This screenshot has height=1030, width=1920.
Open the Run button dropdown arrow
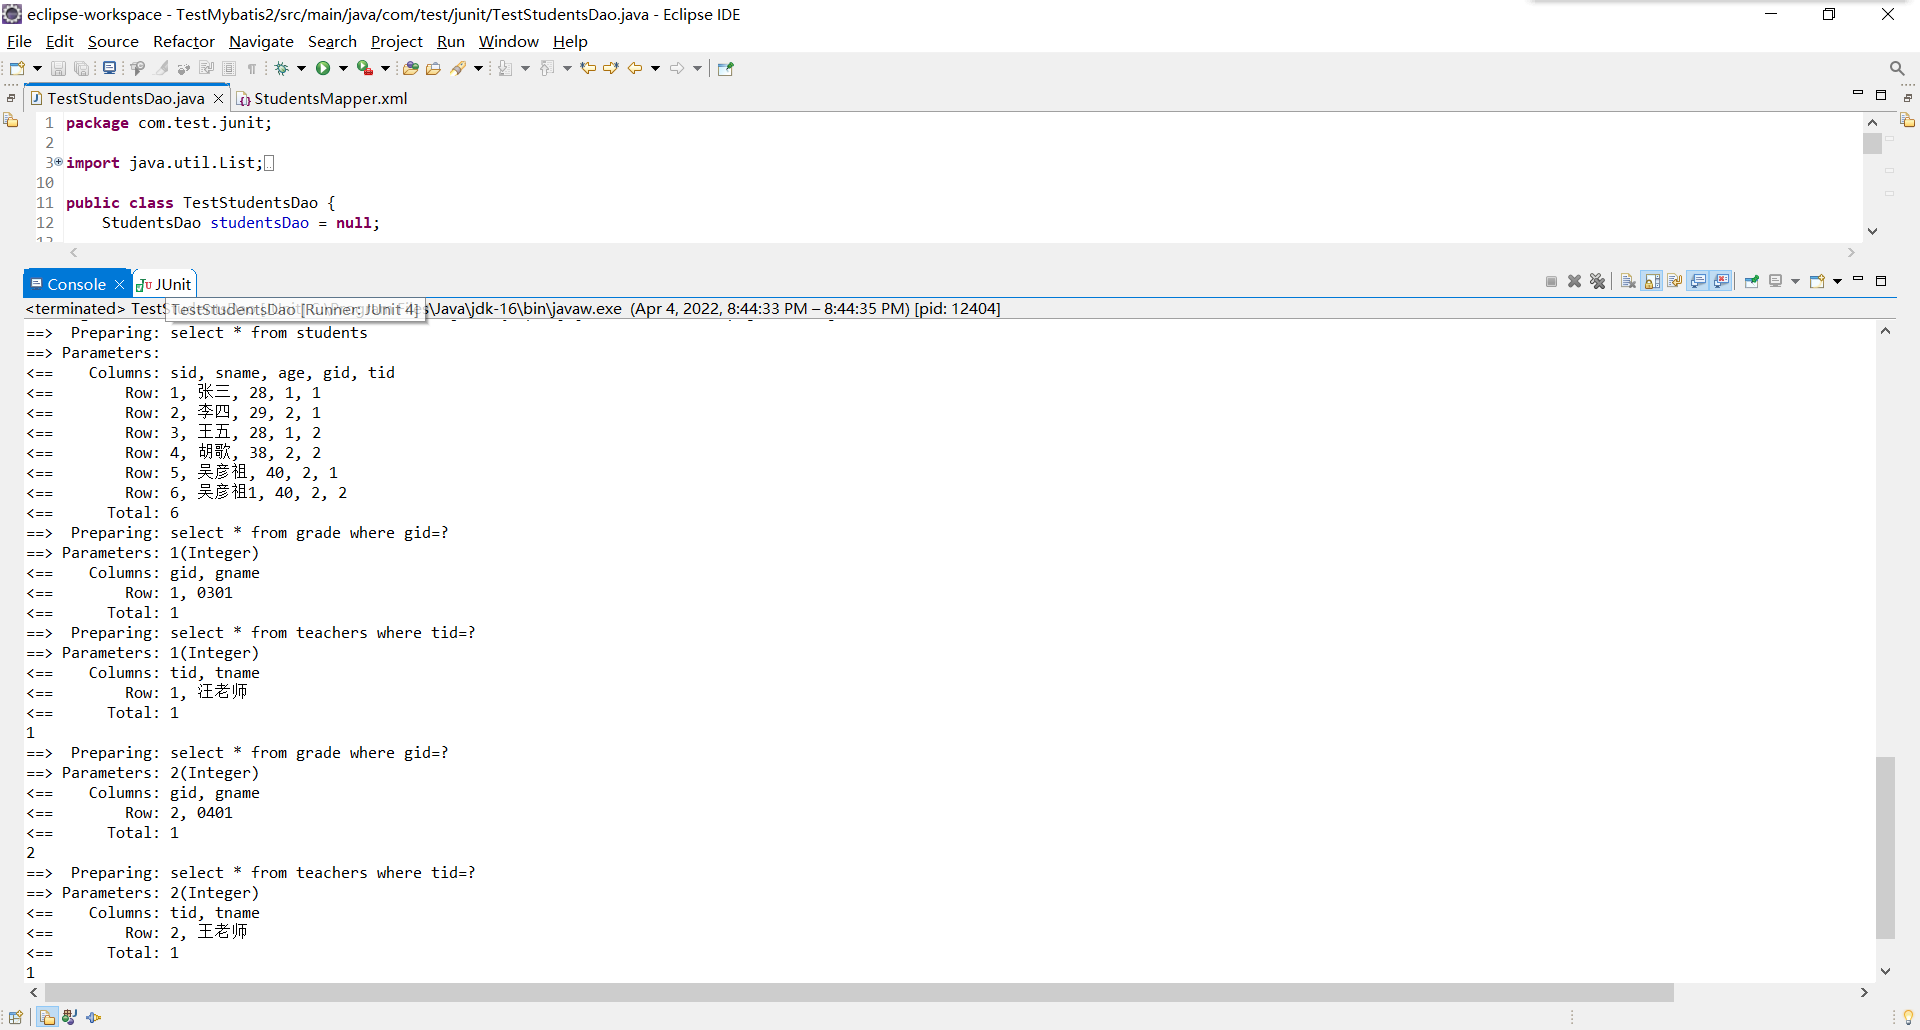pyautogui.click(x=342, y=68)
